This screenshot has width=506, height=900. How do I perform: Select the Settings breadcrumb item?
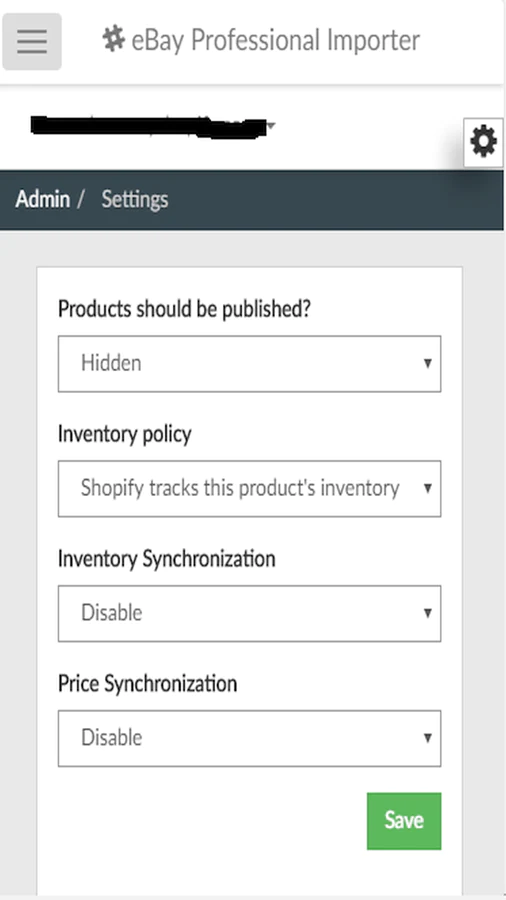[135, 200]
